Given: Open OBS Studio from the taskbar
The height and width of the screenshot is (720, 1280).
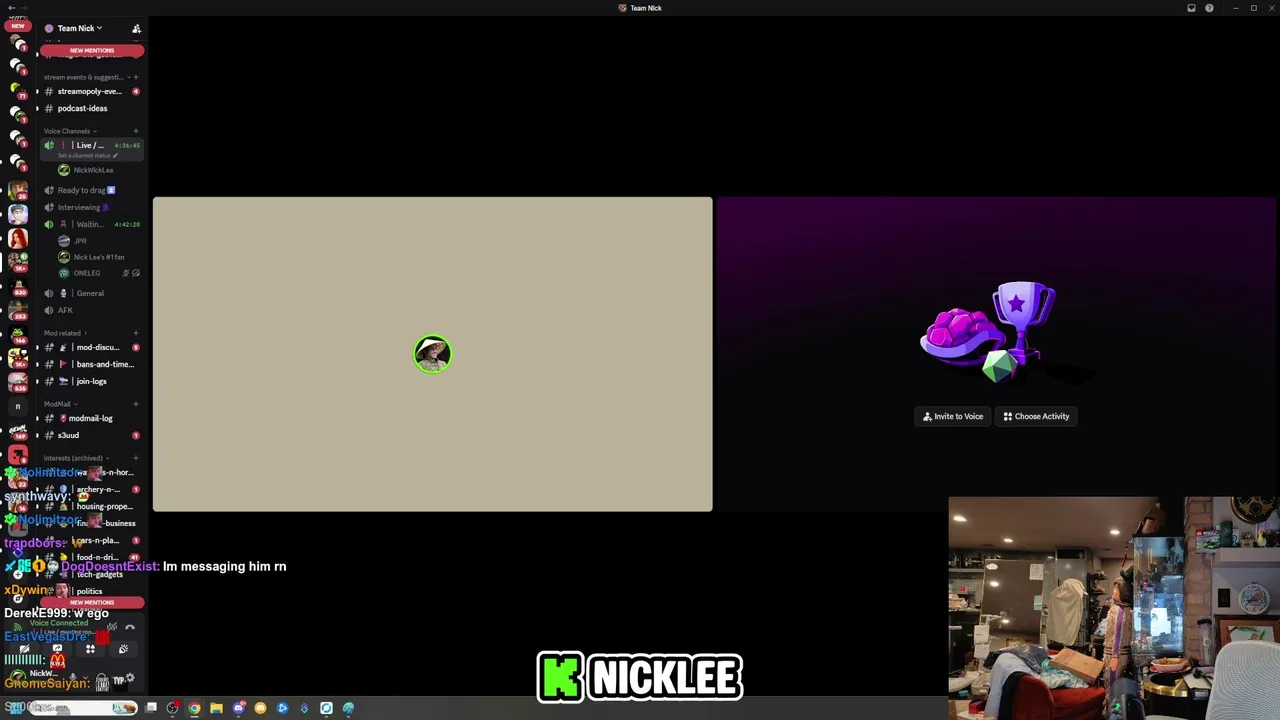Looking at the screenshot, I should point(173,708).
